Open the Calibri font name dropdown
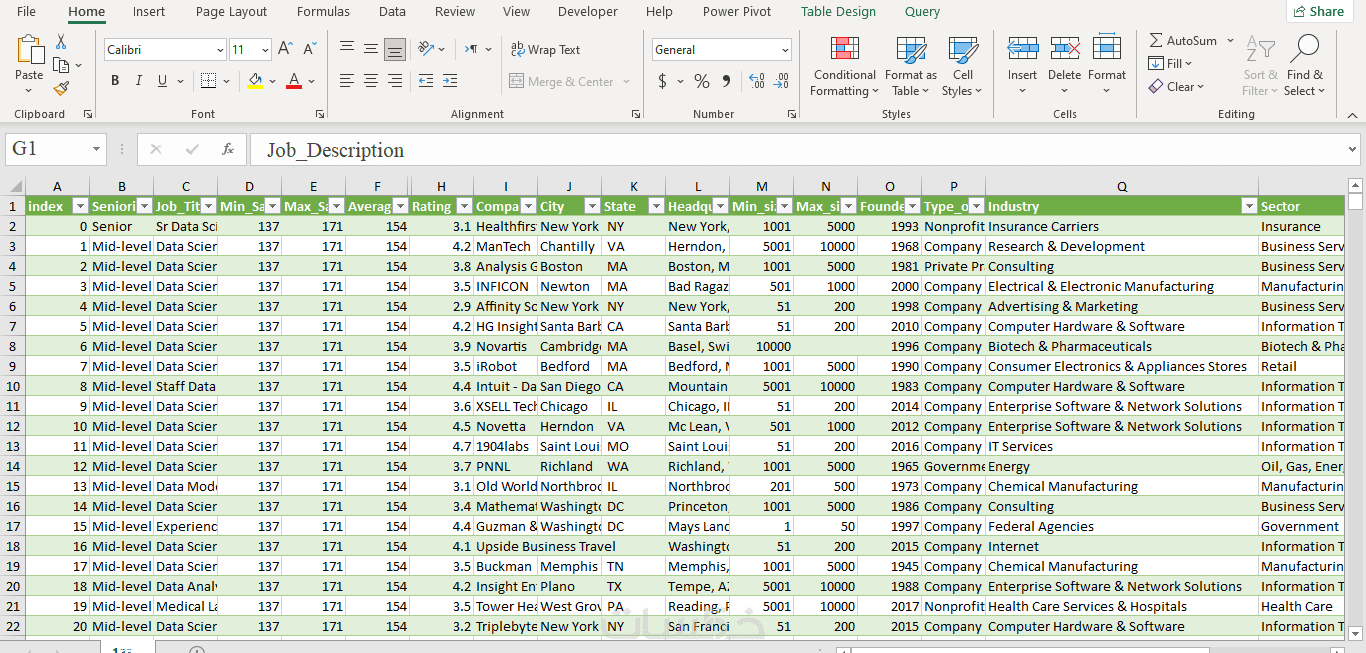This screenshot has height=653, width=1366. tap(220, 50)
